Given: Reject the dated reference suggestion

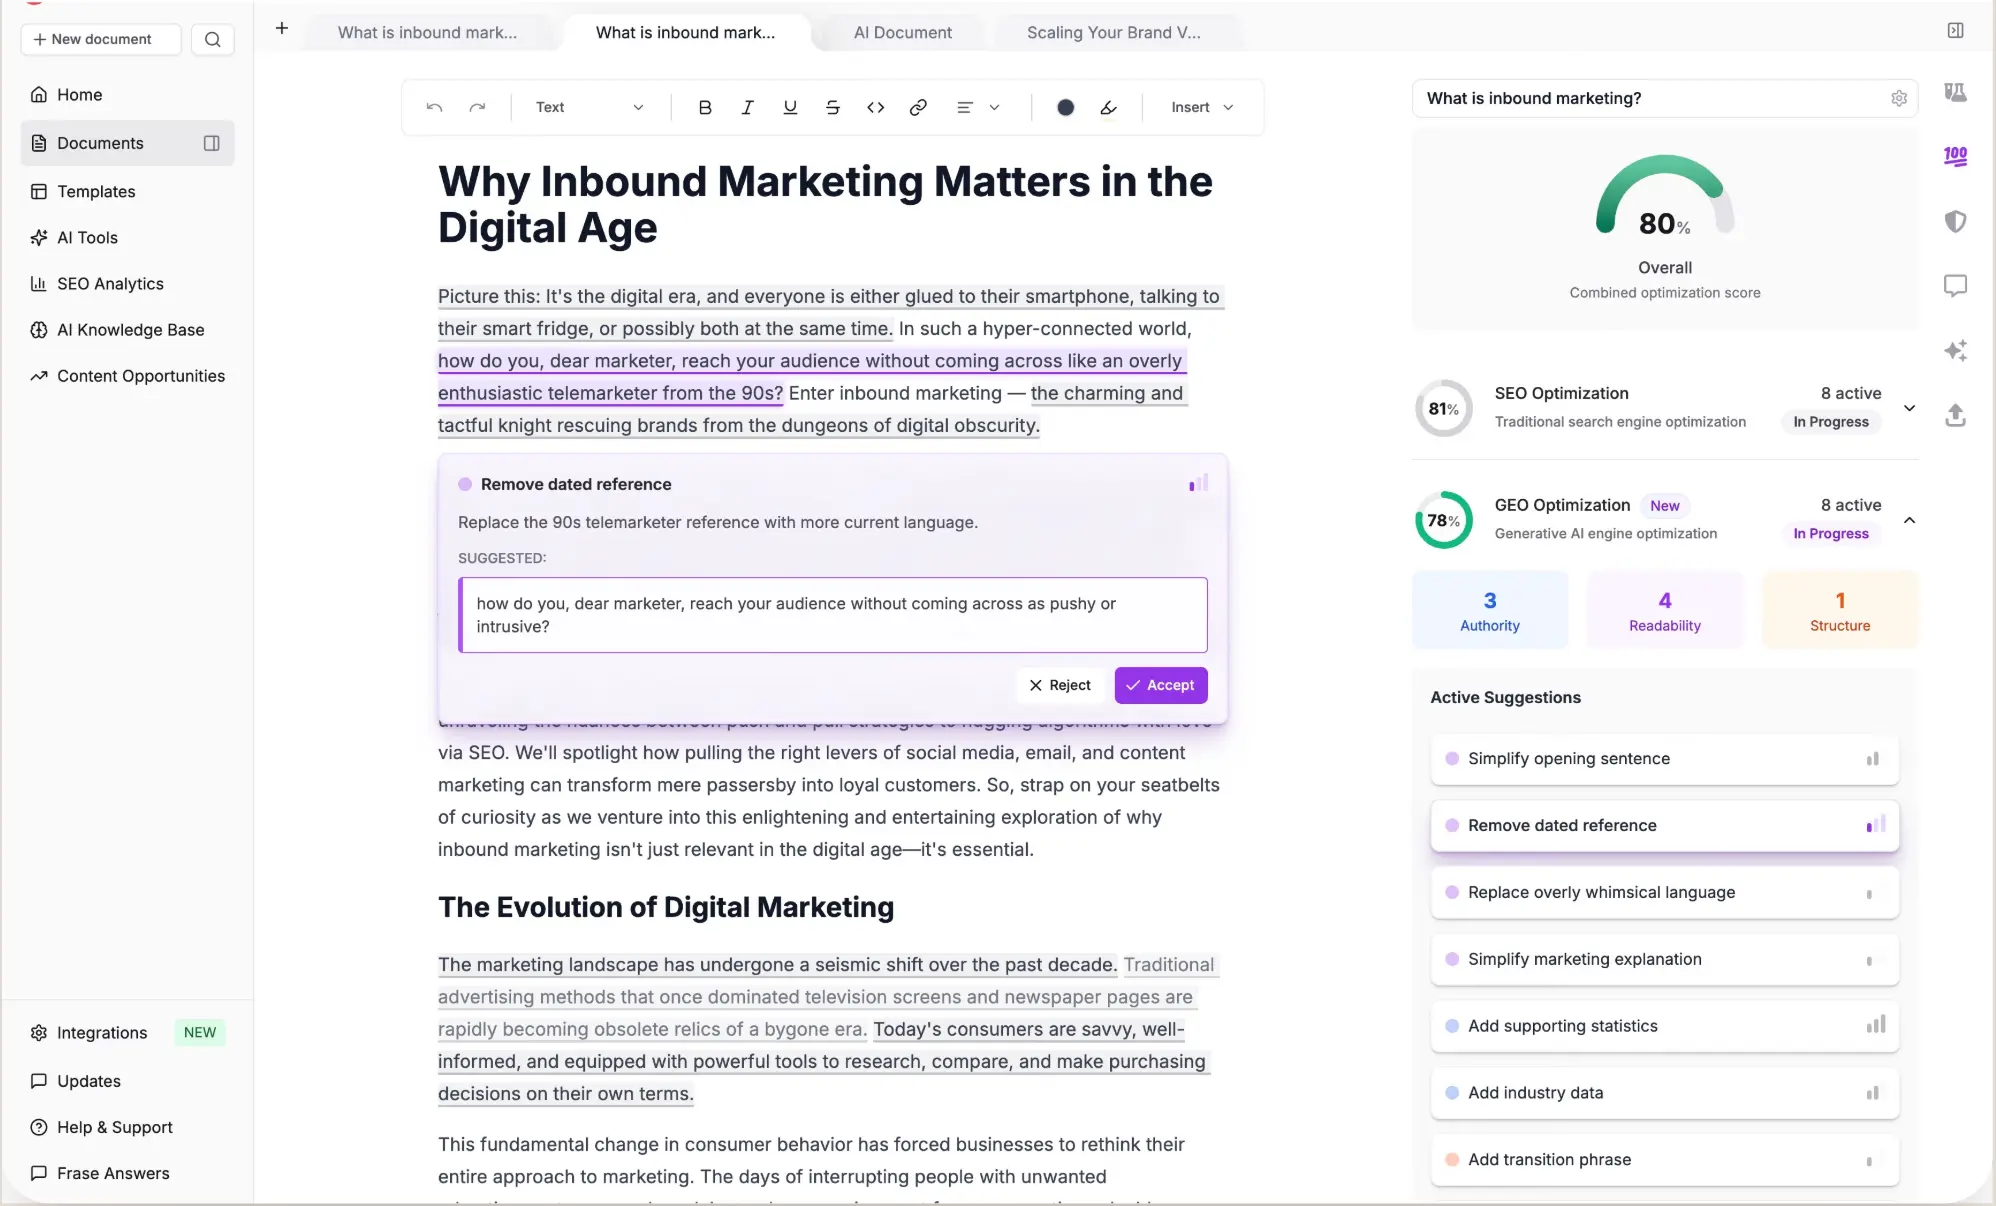Looking at the screenshot, I should coord(1060,685).
